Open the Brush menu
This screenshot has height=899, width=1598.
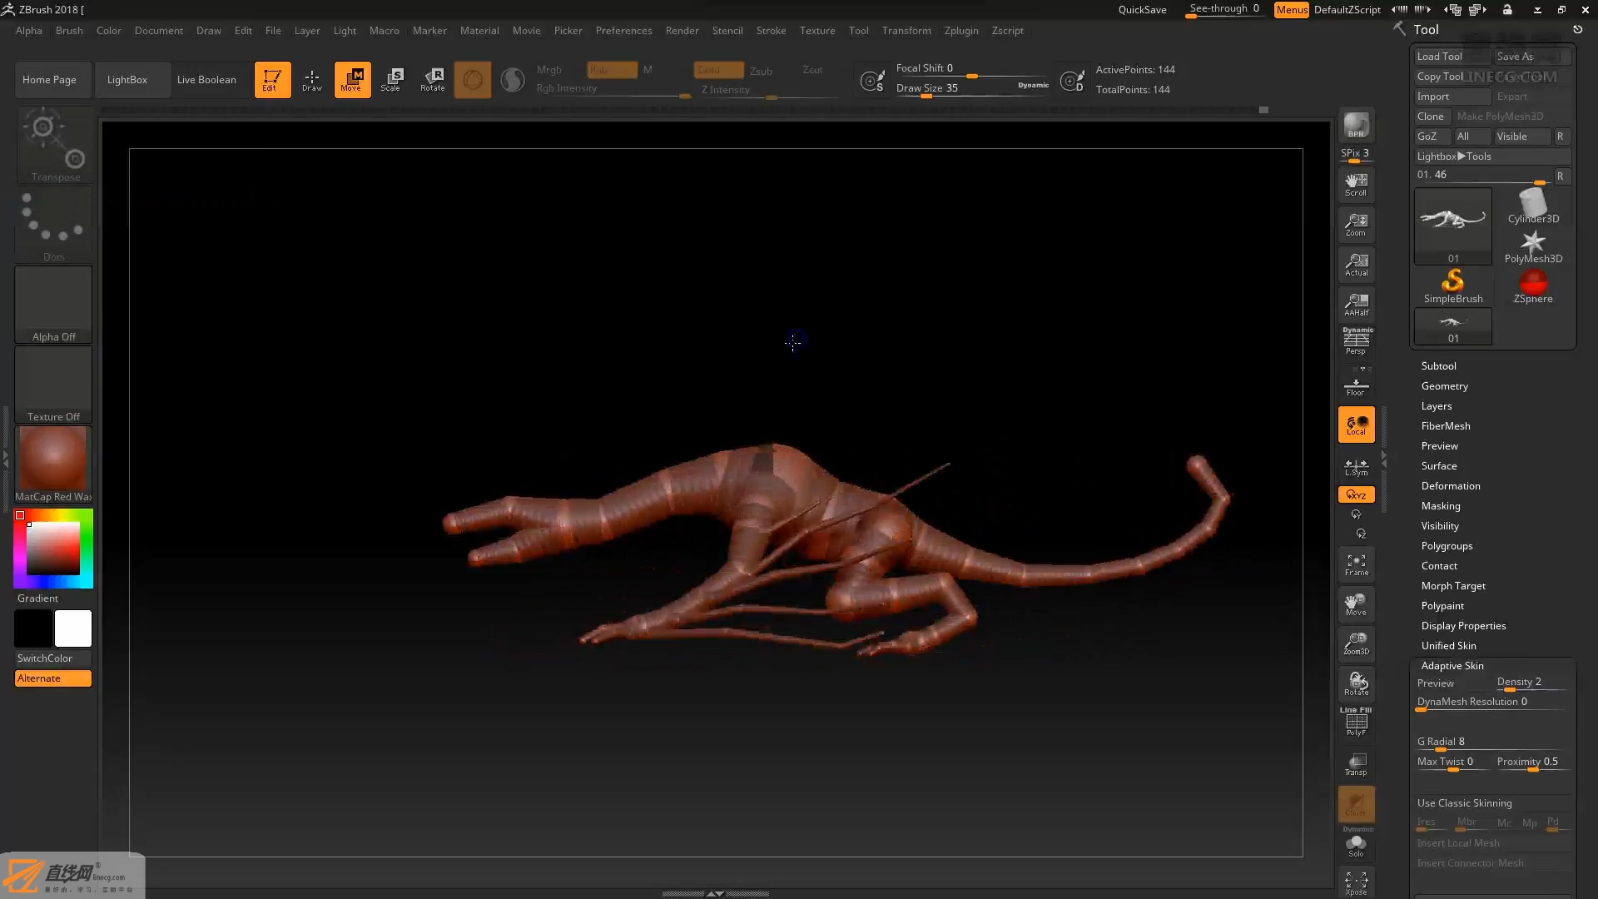coord(69,30)
